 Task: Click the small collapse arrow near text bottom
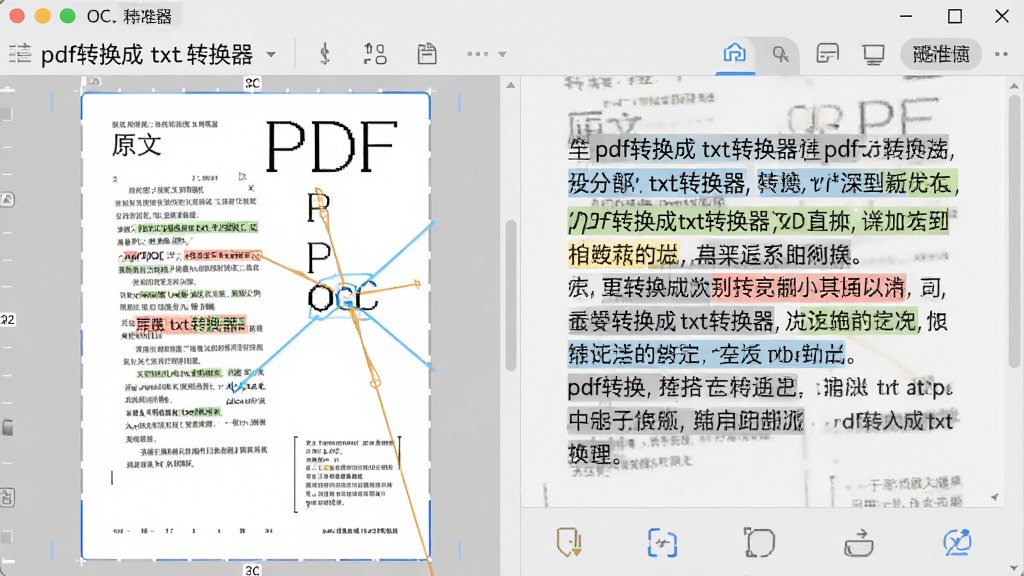[x=995, y=498]
